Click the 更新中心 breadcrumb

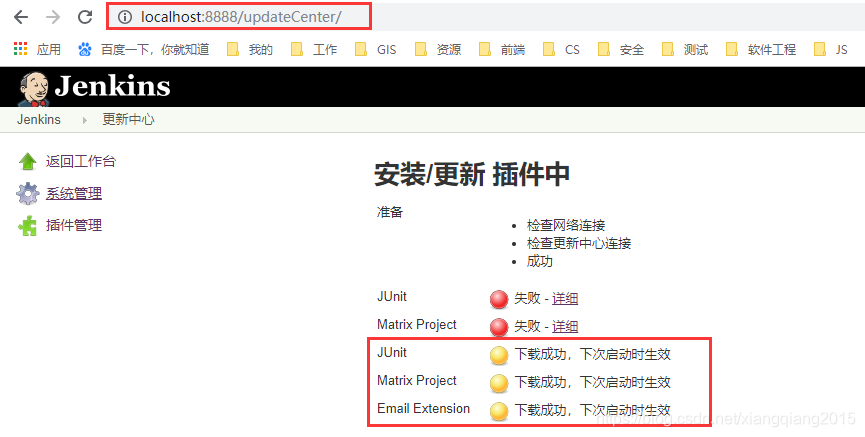[129, 119]
